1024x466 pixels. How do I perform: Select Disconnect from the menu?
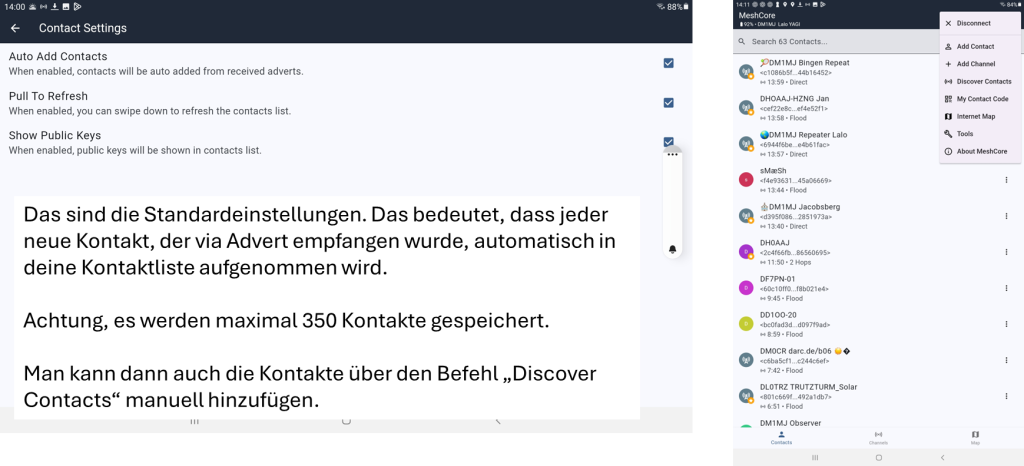[972, 23]
